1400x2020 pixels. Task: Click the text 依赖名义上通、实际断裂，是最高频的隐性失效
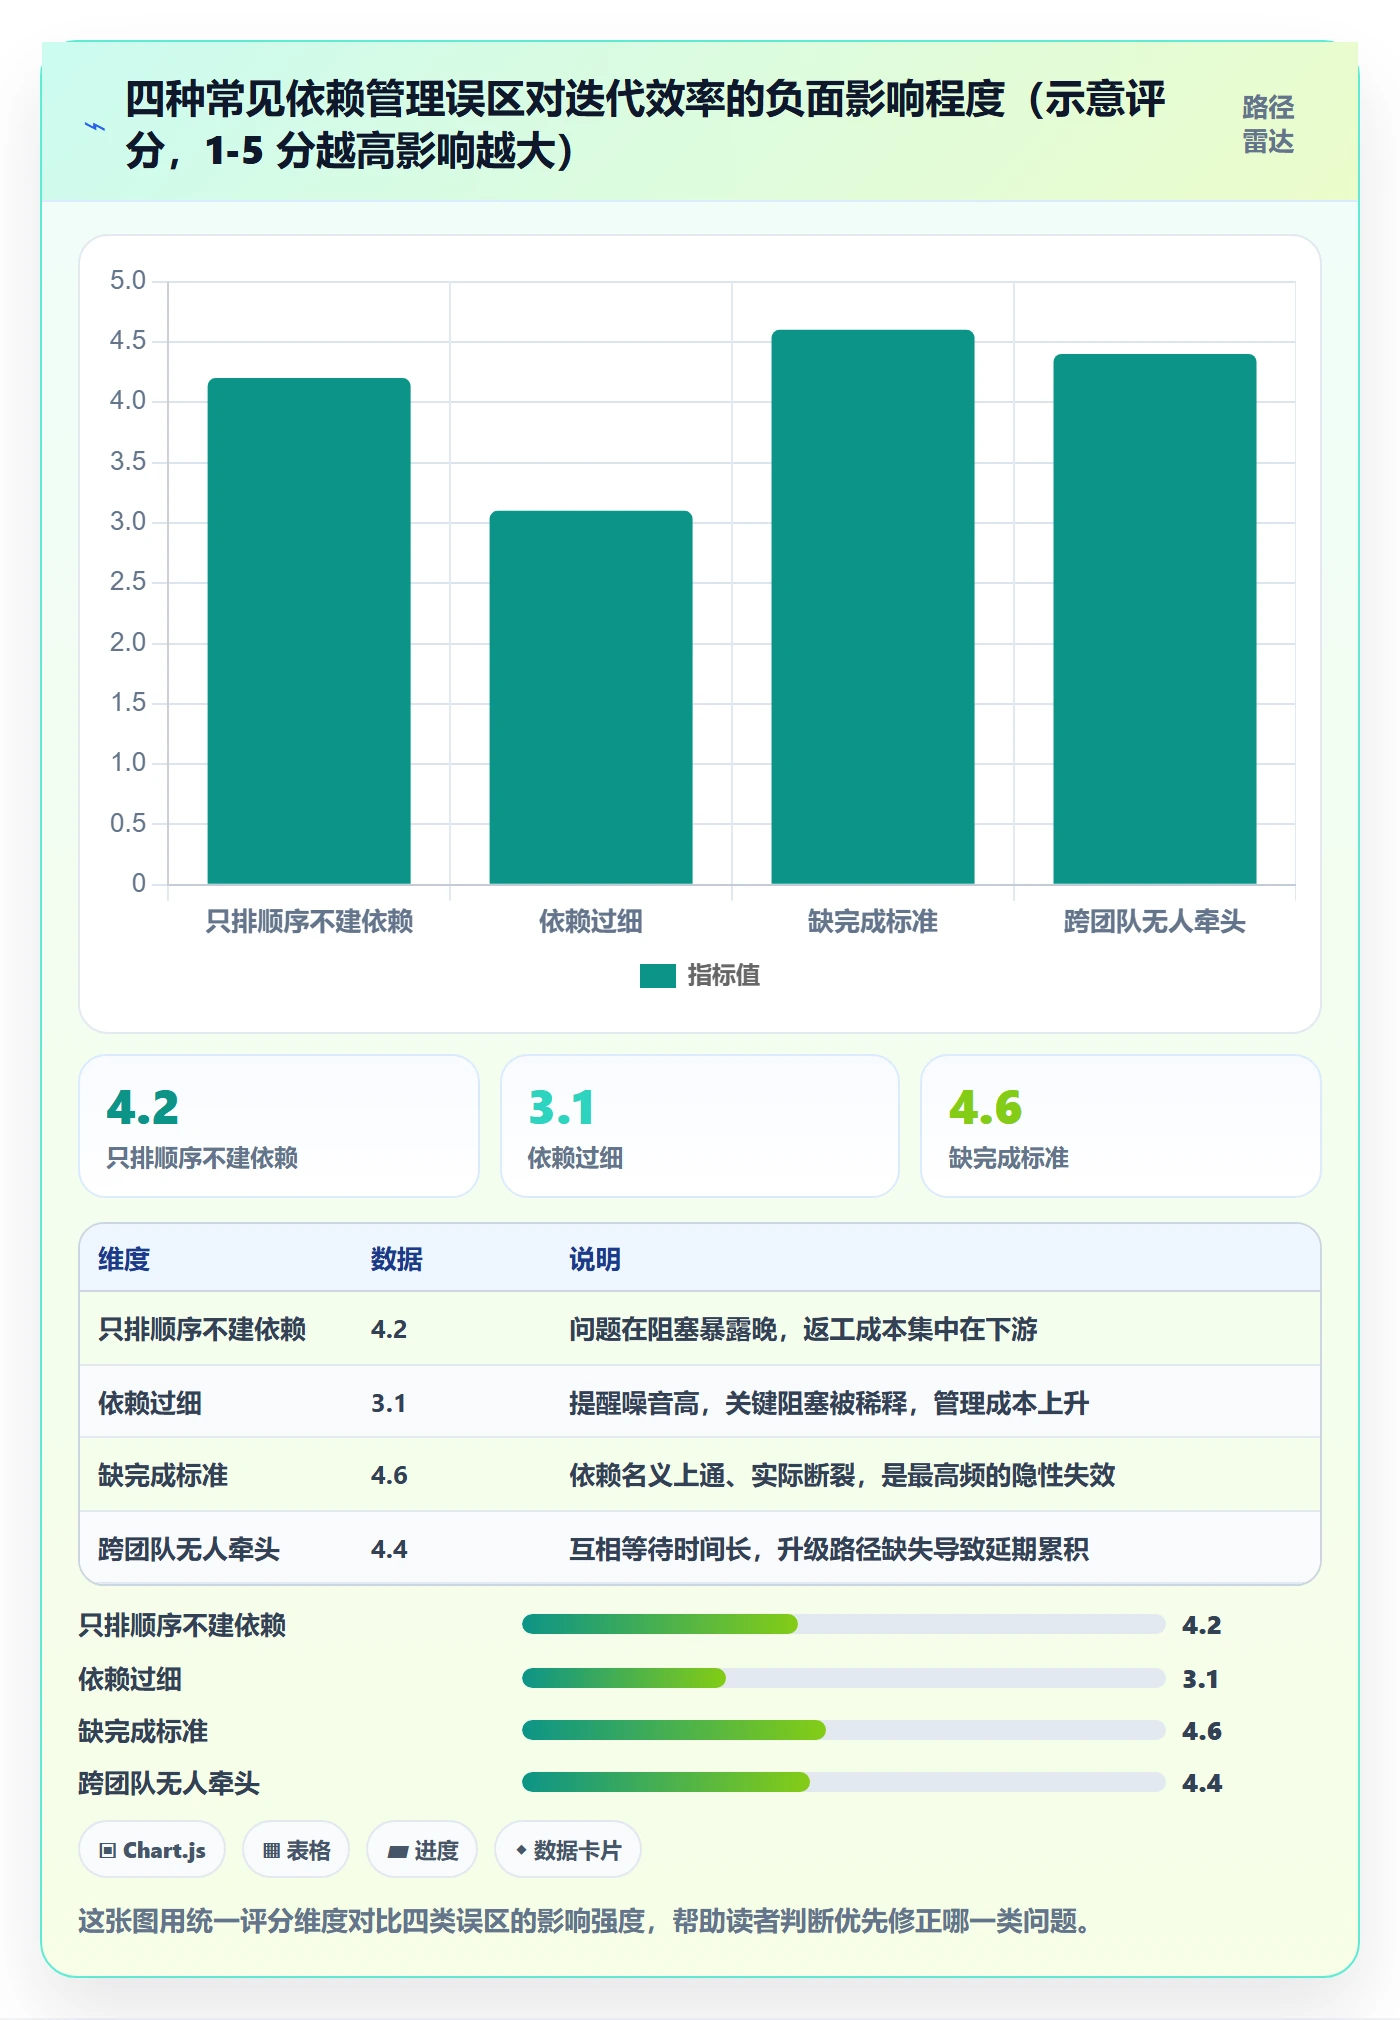tap(842, 1475)
